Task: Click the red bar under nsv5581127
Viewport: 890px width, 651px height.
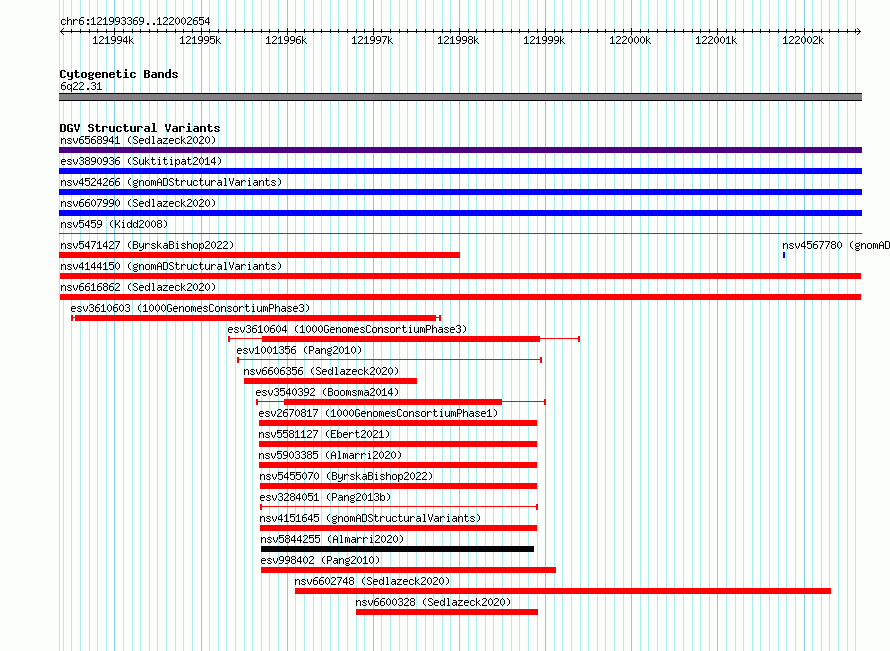Action: click(398, 444)
